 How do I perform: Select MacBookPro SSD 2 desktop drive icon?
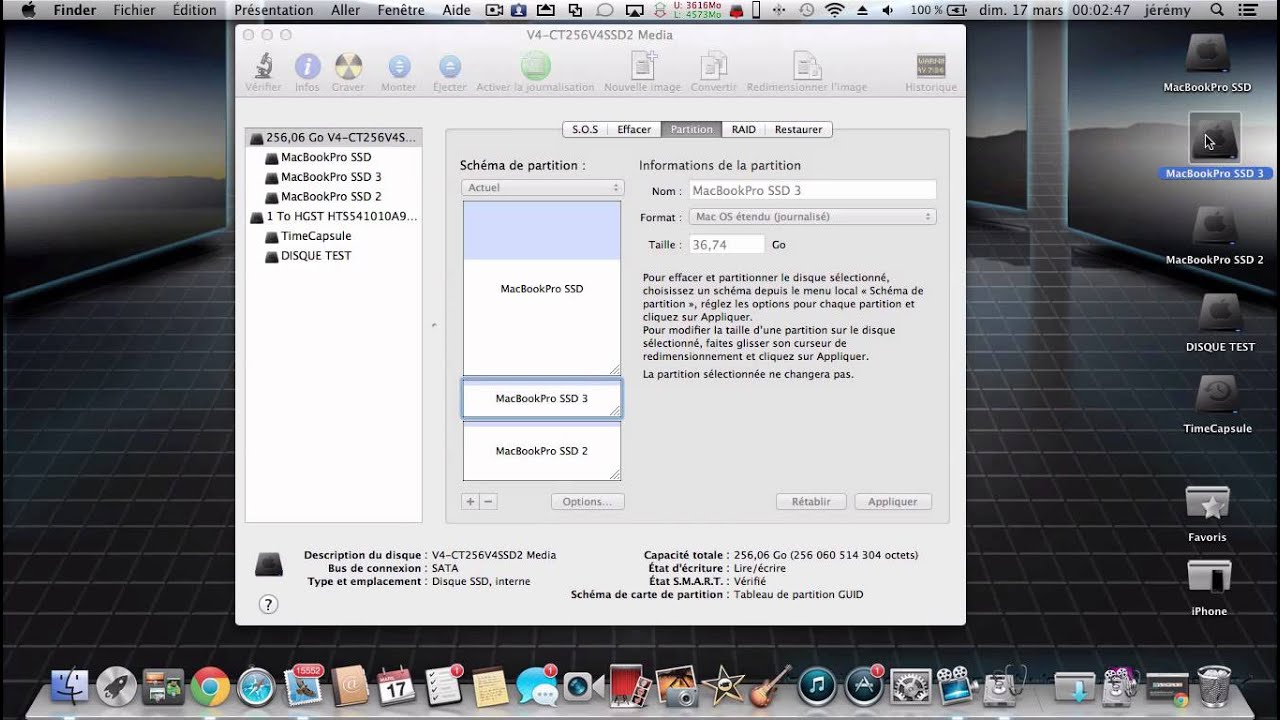[x=1215, y=227]
